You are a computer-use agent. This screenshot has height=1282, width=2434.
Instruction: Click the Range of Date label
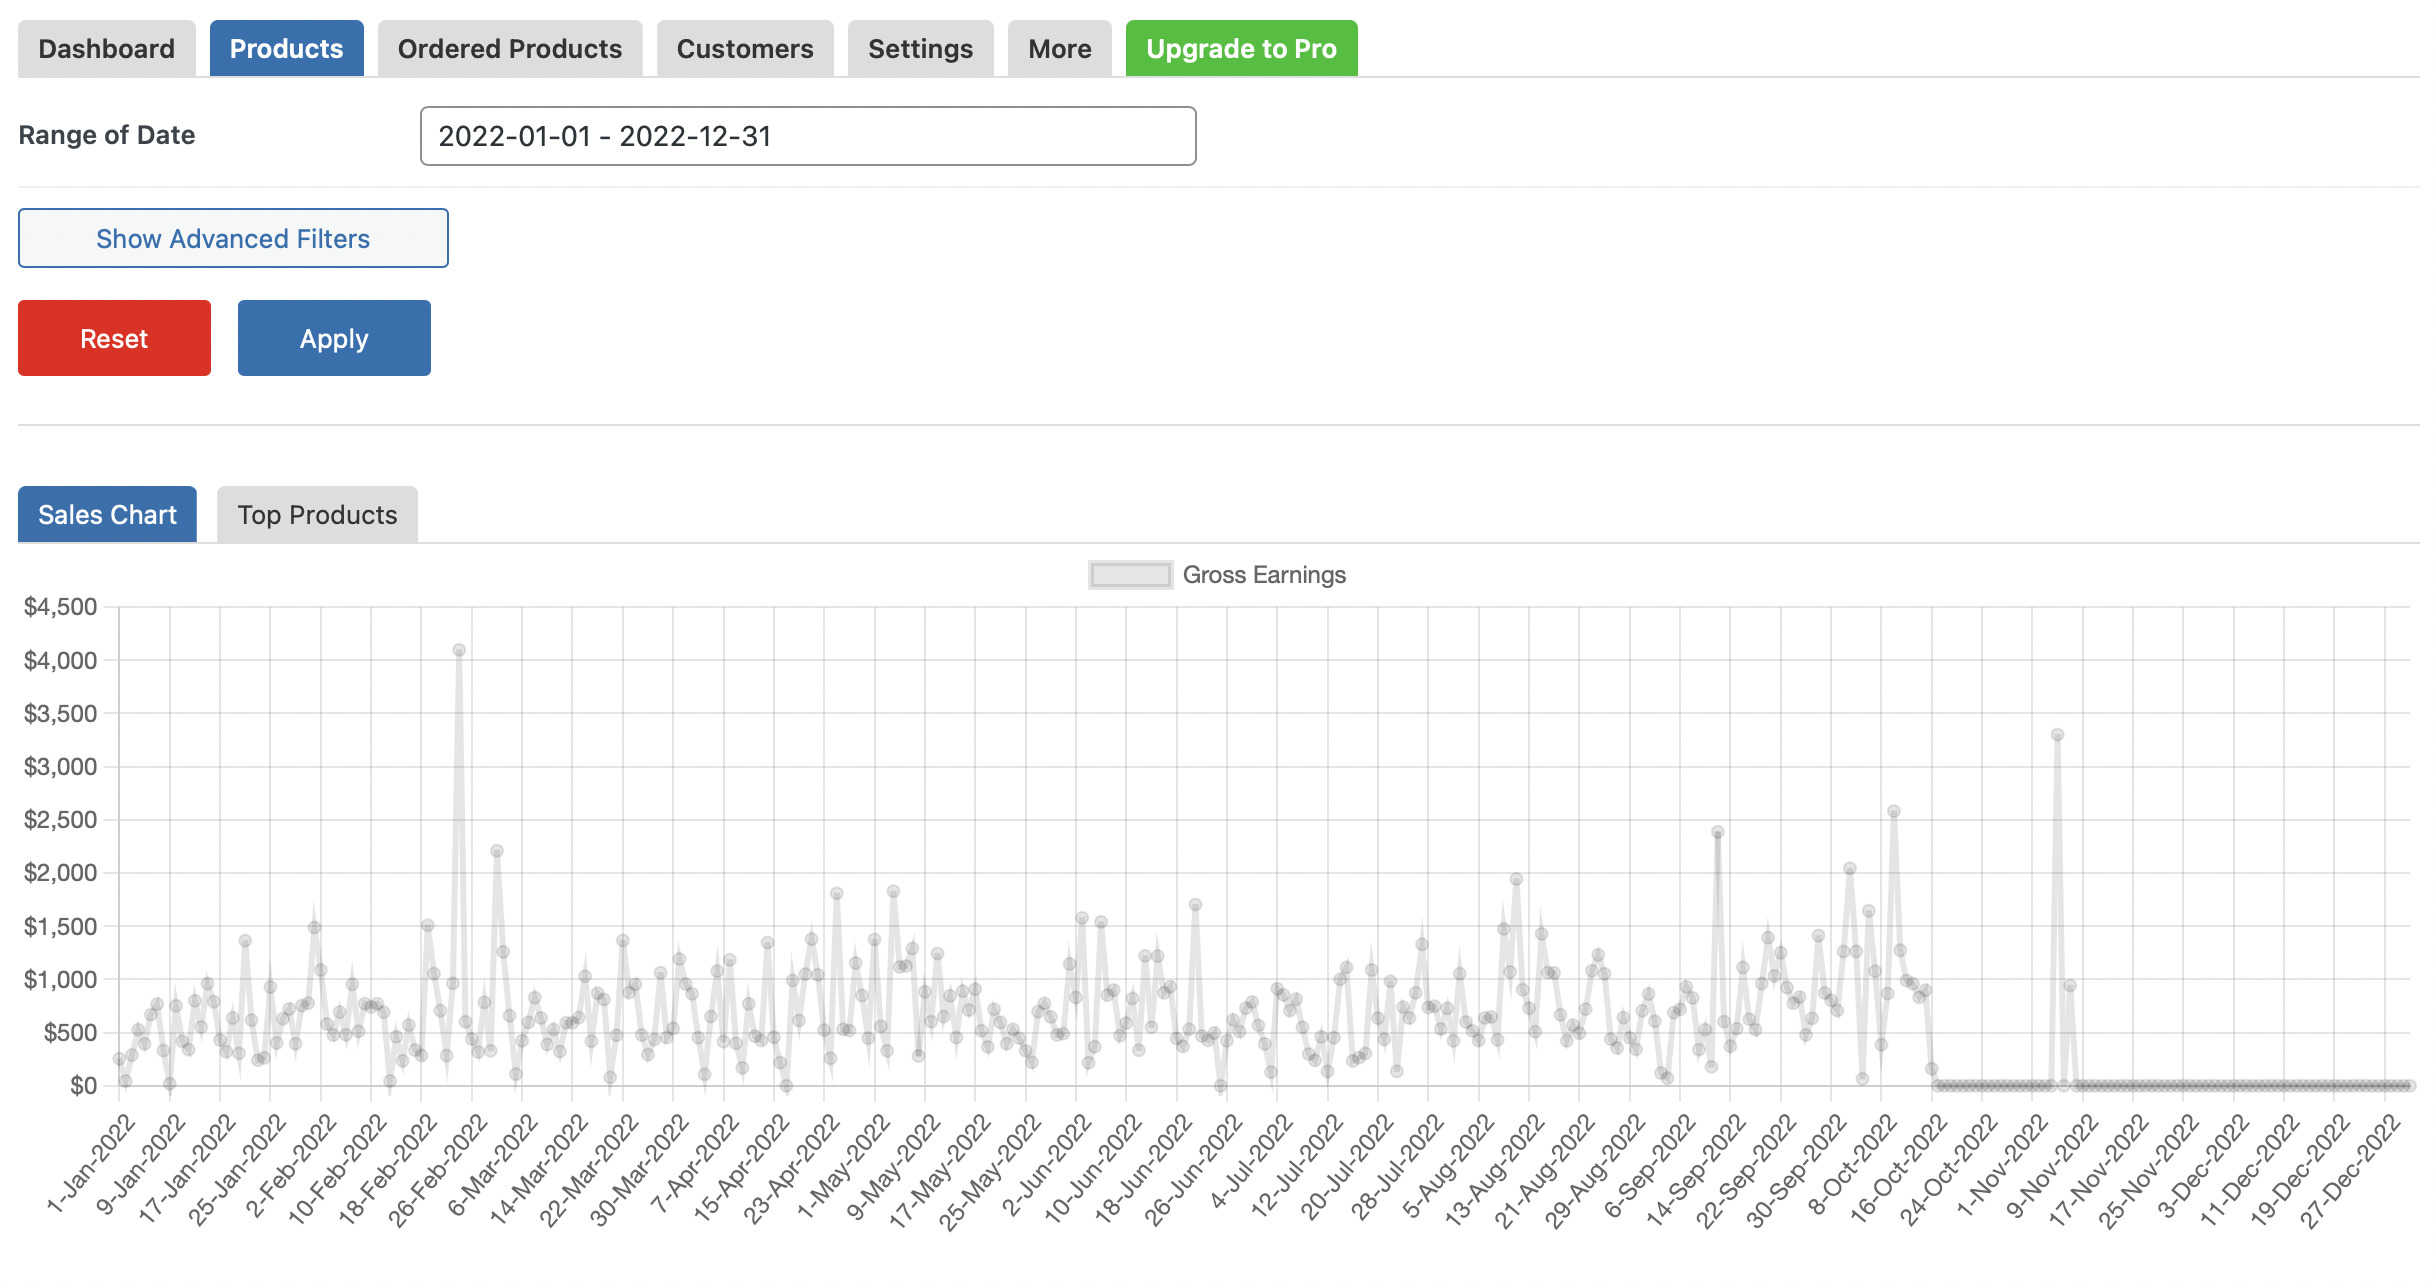[107, 135]
